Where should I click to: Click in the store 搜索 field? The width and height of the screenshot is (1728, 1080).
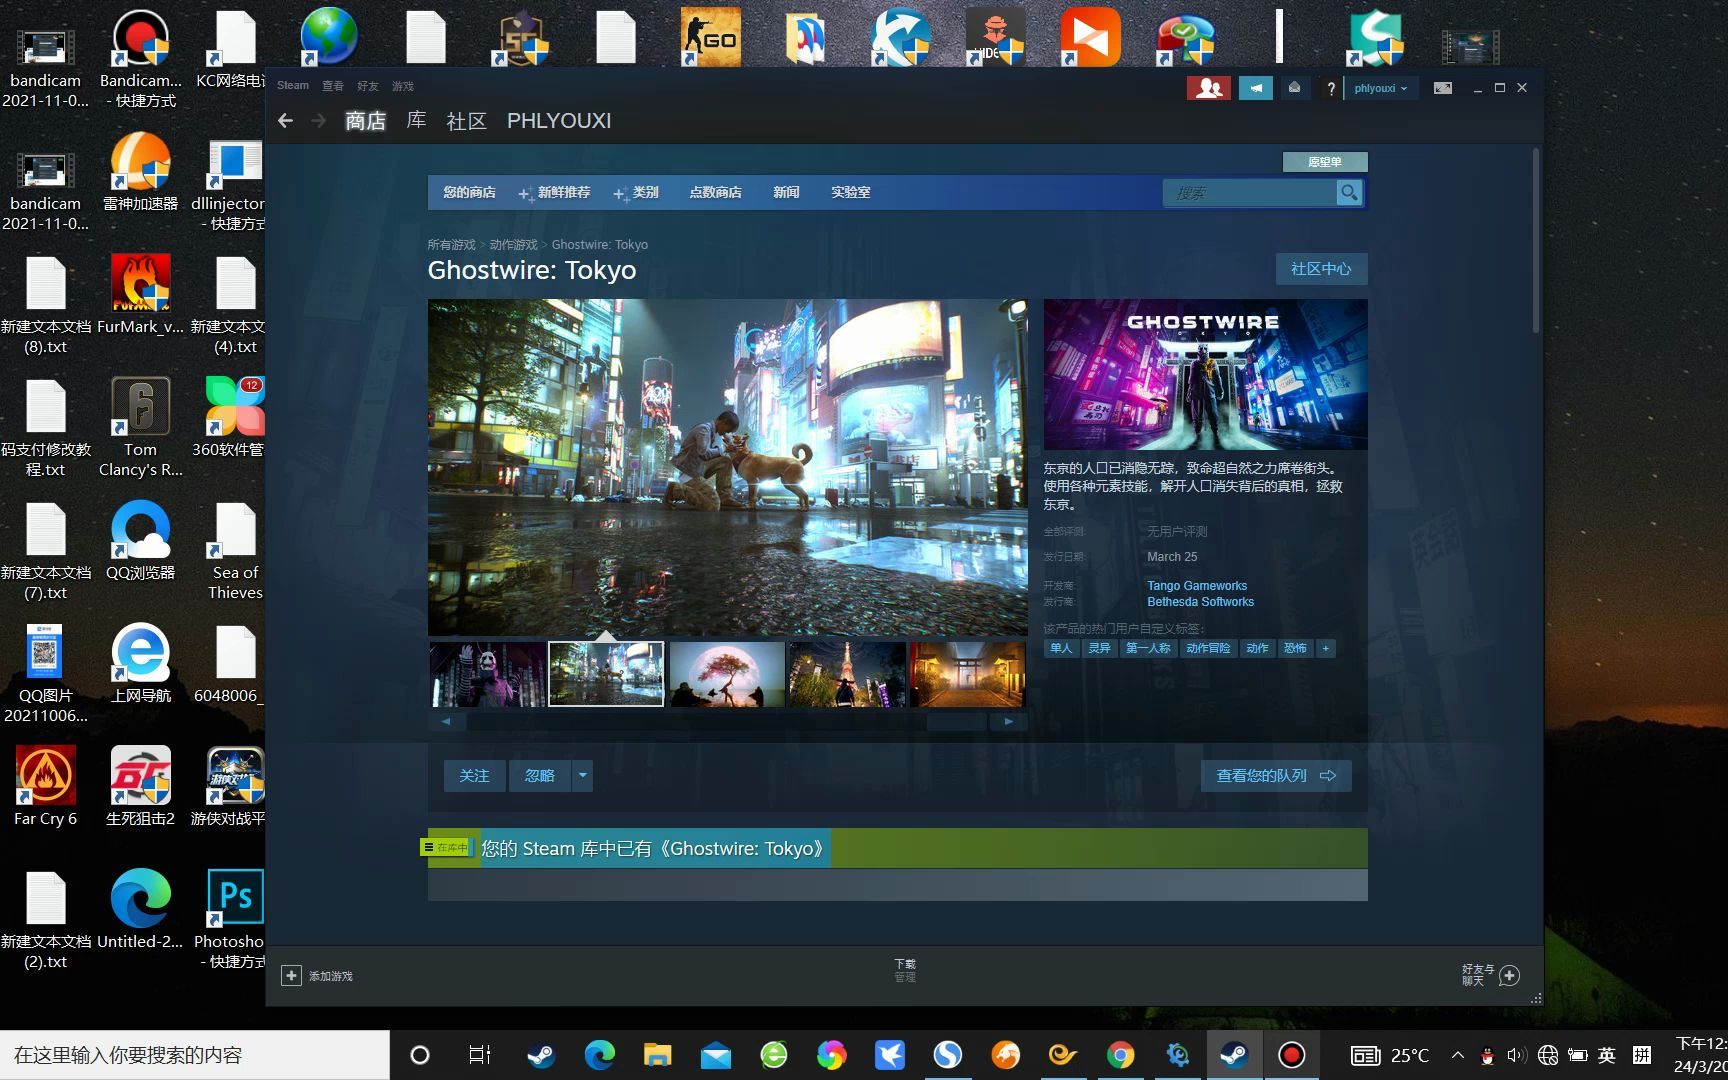coord(1250,193)
